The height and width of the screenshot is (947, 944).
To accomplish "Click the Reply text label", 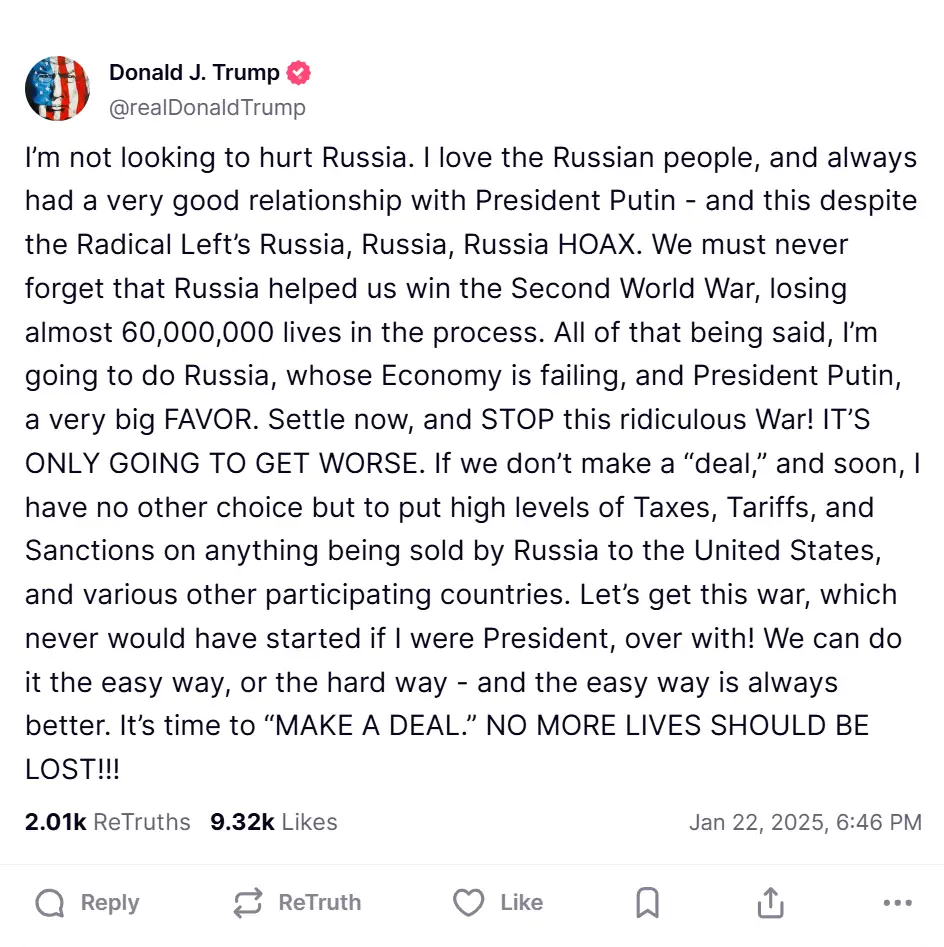I will point(110,902).
